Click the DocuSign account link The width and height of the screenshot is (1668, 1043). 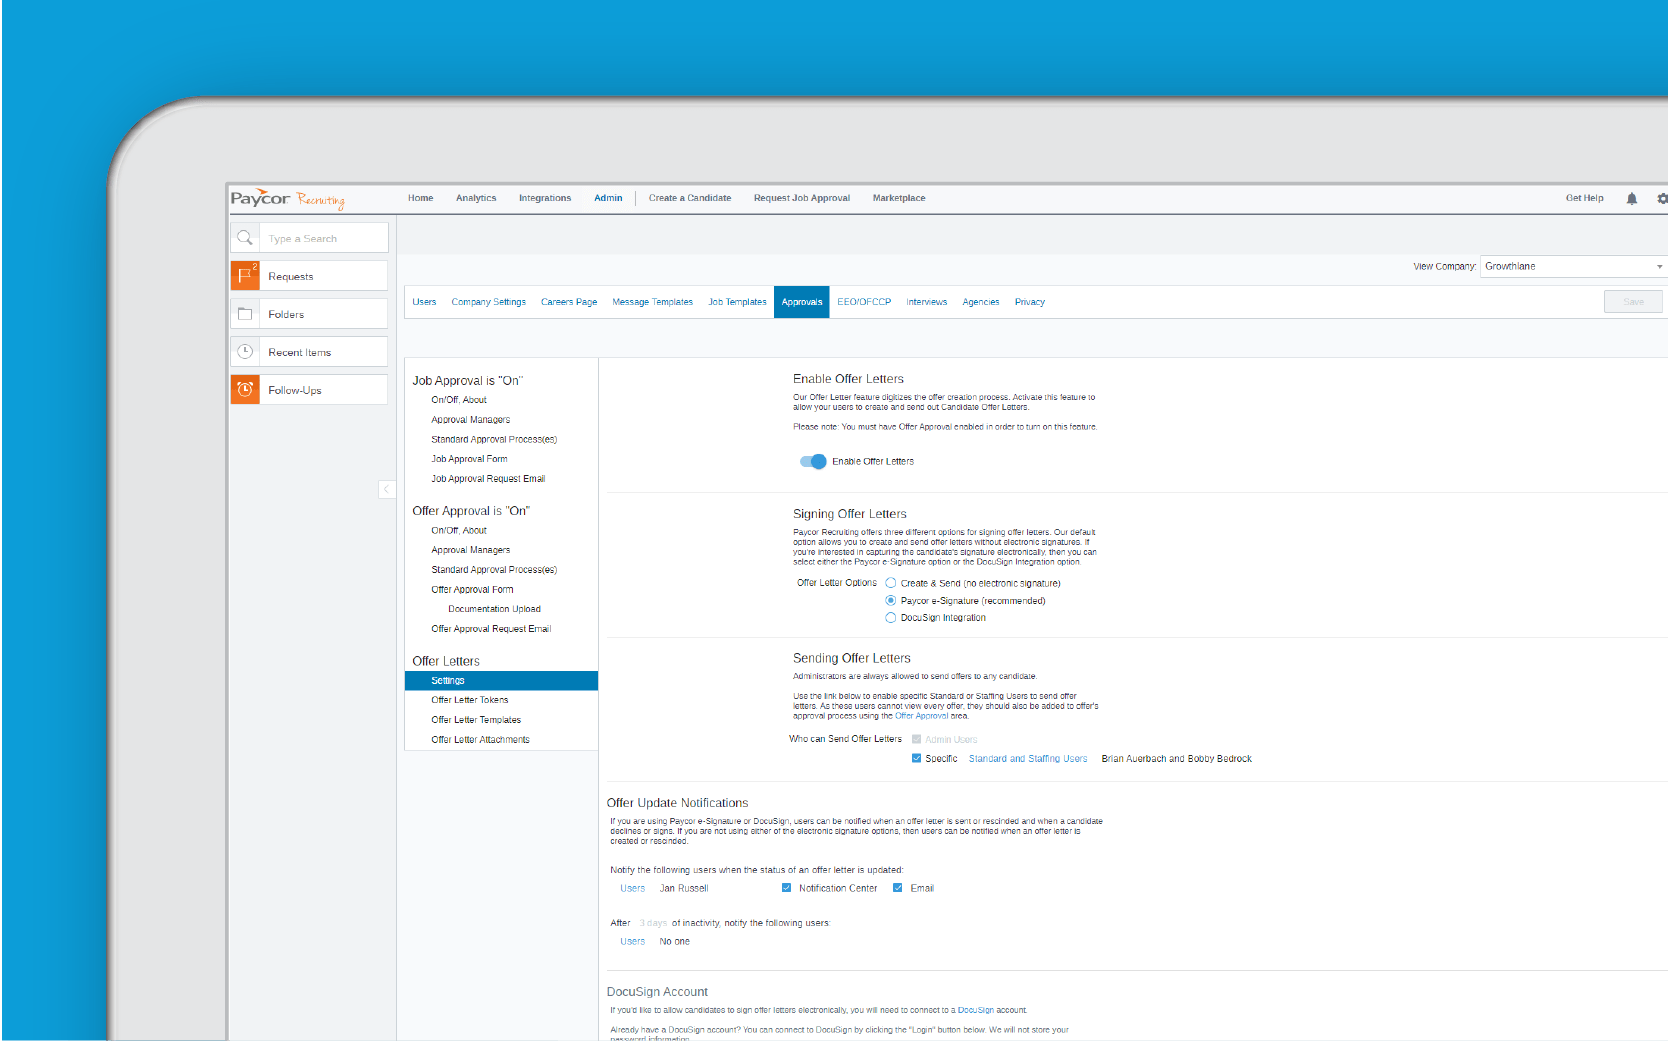point(976,1010)
